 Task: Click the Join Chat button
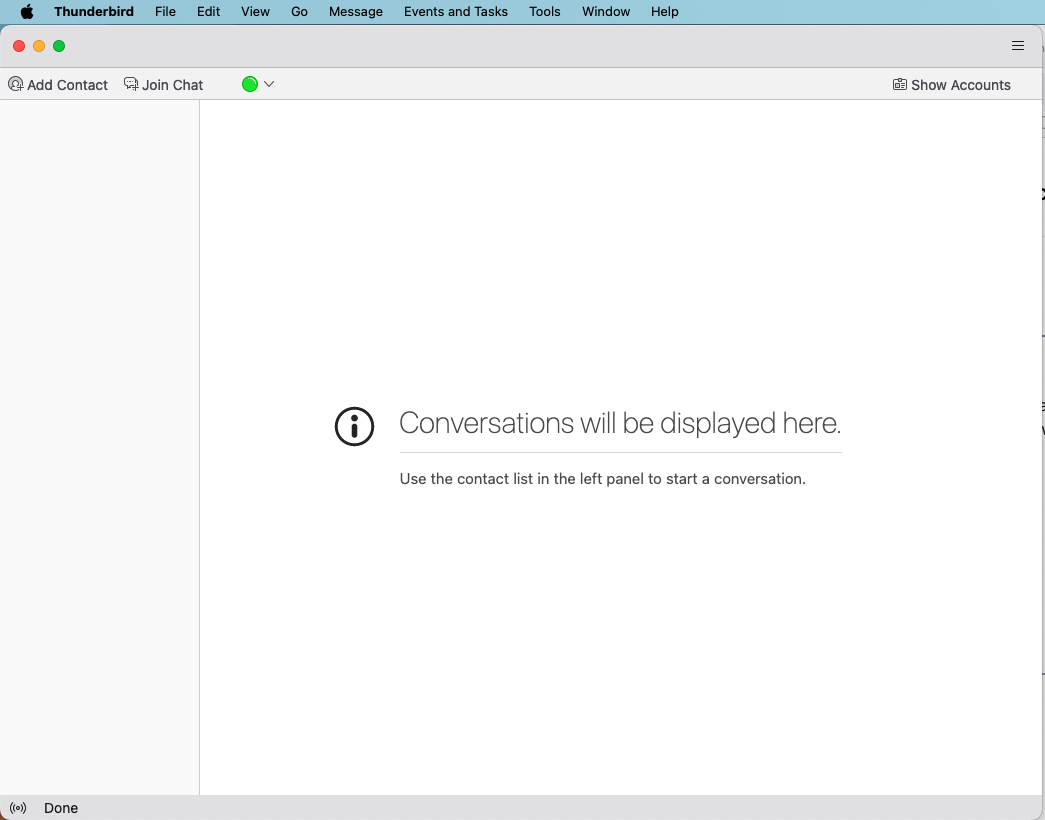coord(163,85)
